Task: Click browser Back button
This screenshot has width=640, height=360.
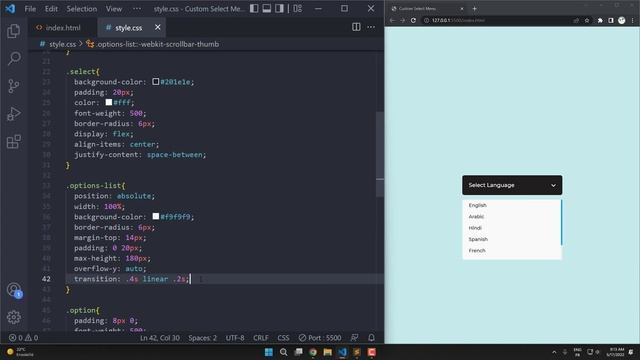Action: [392, 20]
